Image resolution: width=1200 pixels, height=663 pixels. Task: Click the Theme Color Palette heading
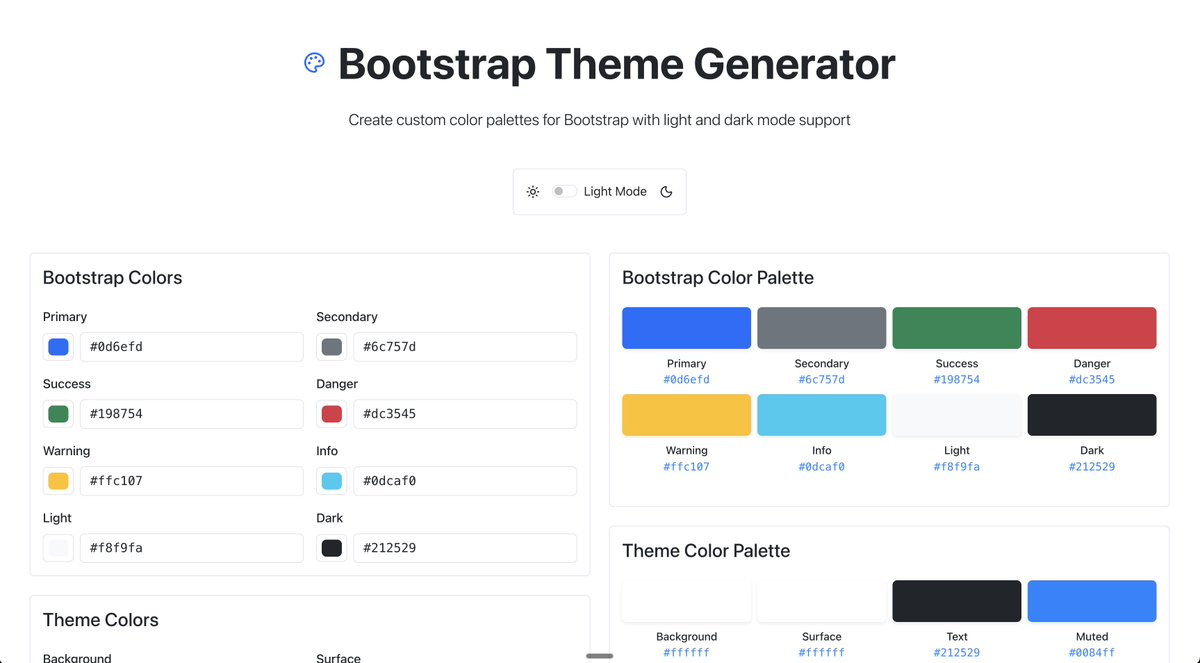coord(706,551)
